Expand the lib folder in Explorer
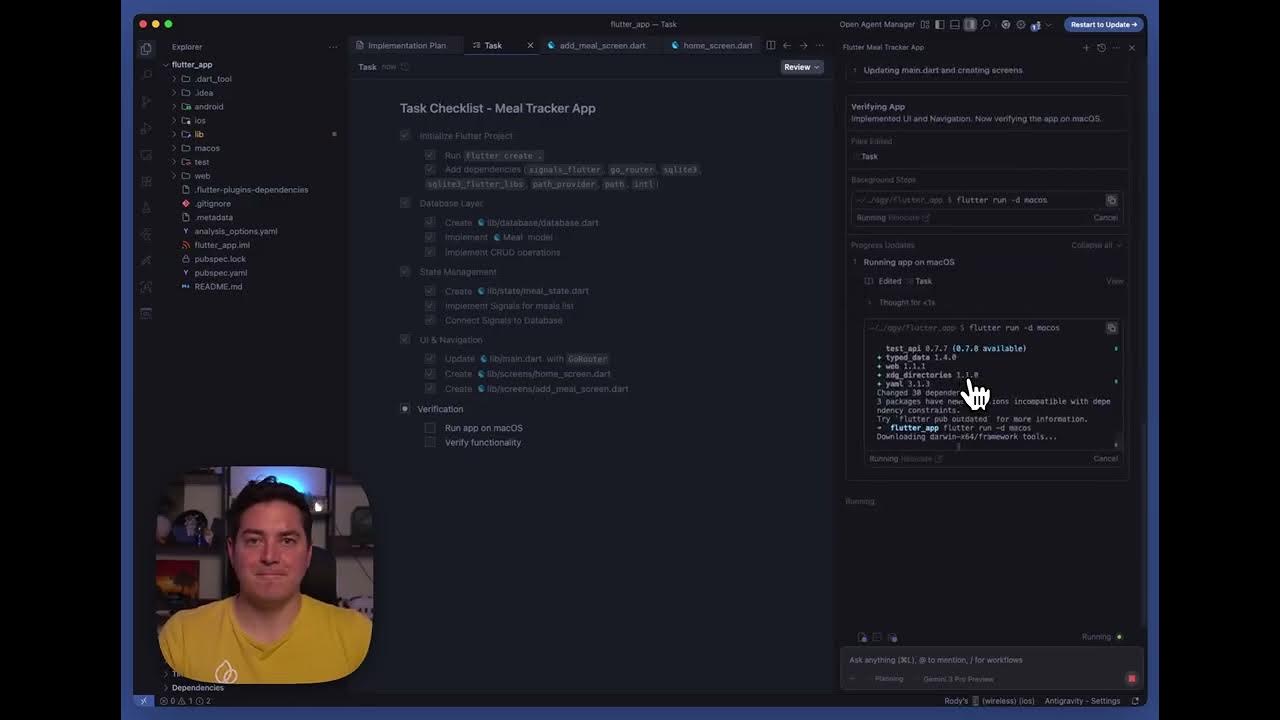This screenshot has height=720, width=1280. click(199, 134)
